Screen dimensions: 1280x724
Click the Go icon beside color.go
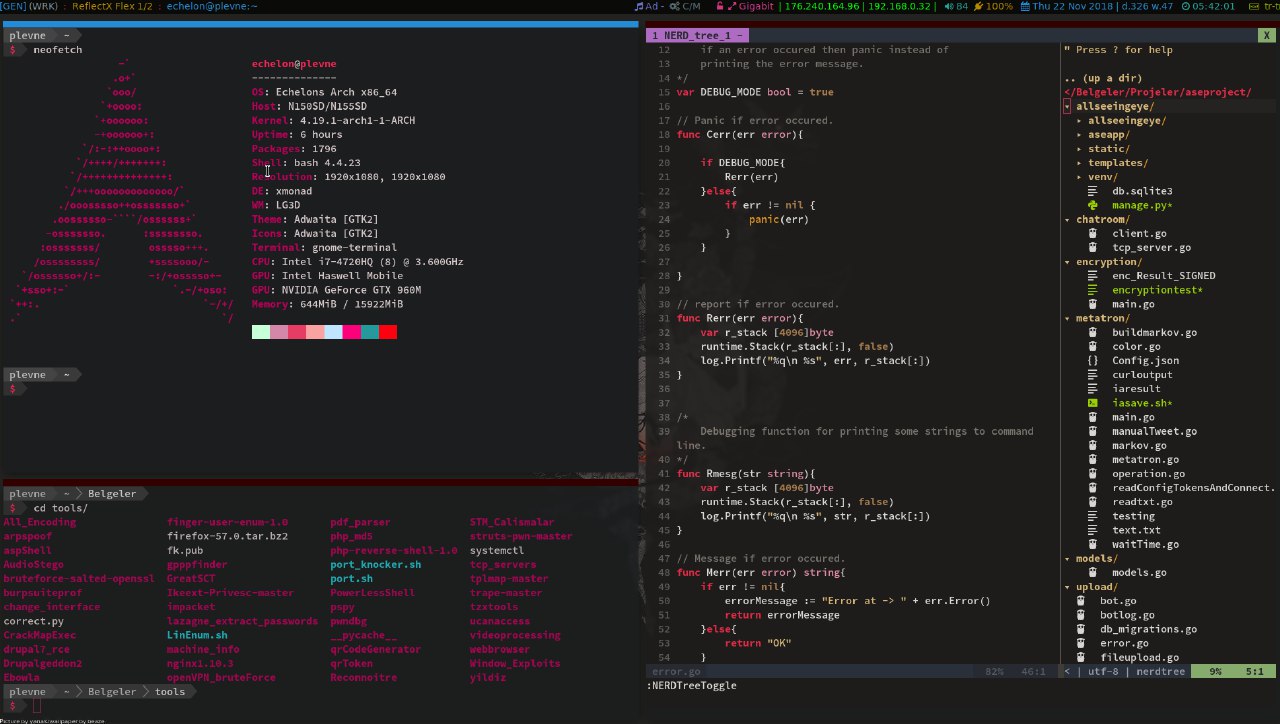(x=1093, y=346)
